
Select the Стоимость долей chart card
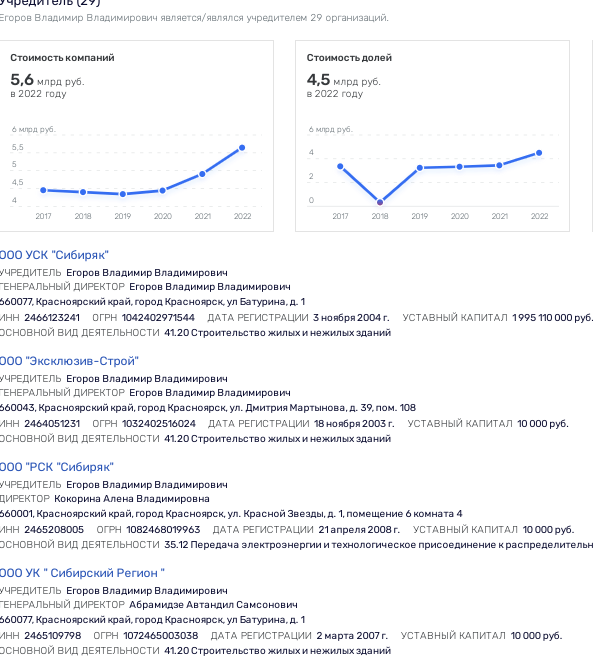coord(432,136)
